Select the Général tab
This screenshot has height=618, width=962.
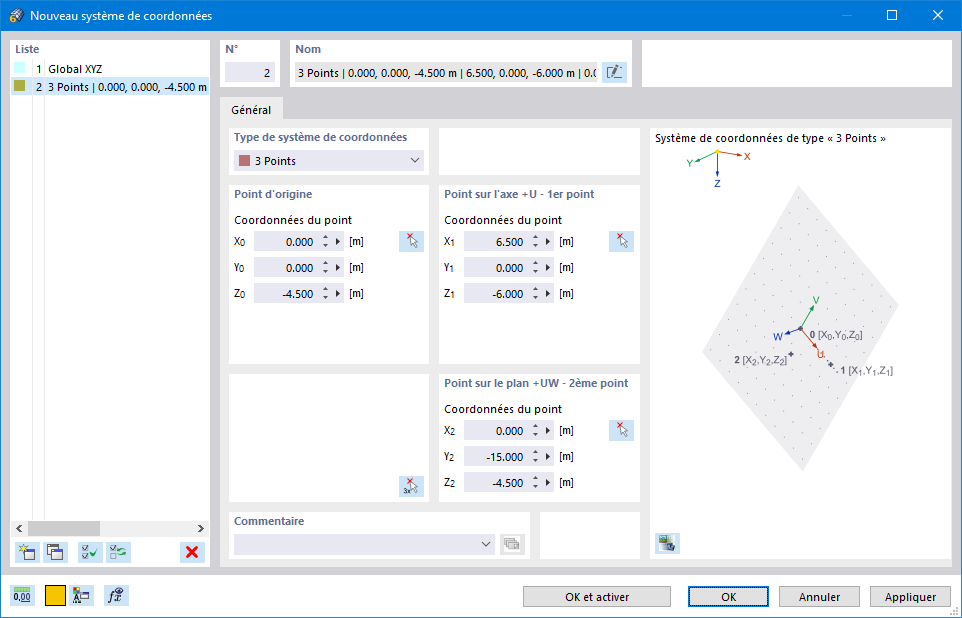(251, 110)
